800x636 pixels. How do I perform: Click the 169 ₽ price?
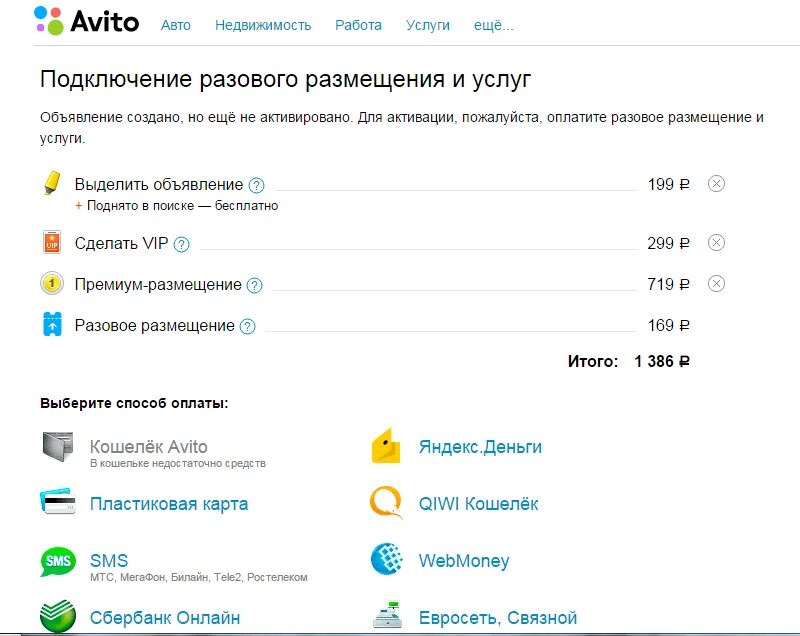click(x=668, y=325)
